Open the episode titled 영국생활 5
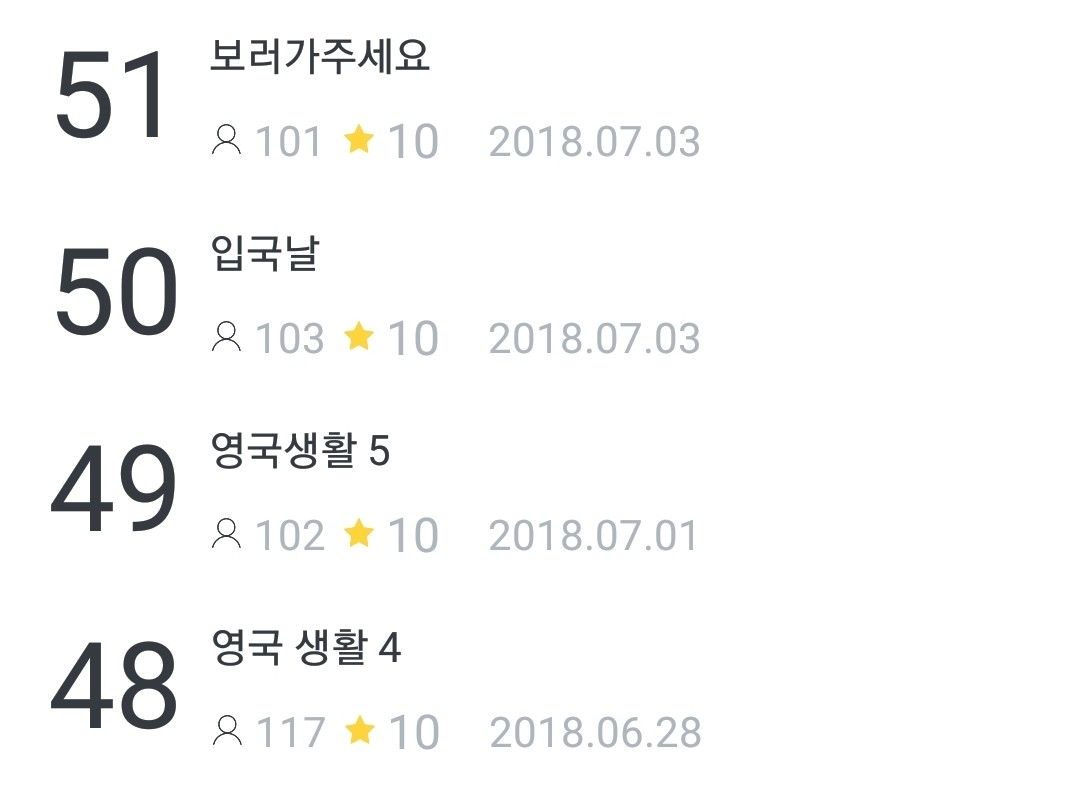 [x=300, y=451]
